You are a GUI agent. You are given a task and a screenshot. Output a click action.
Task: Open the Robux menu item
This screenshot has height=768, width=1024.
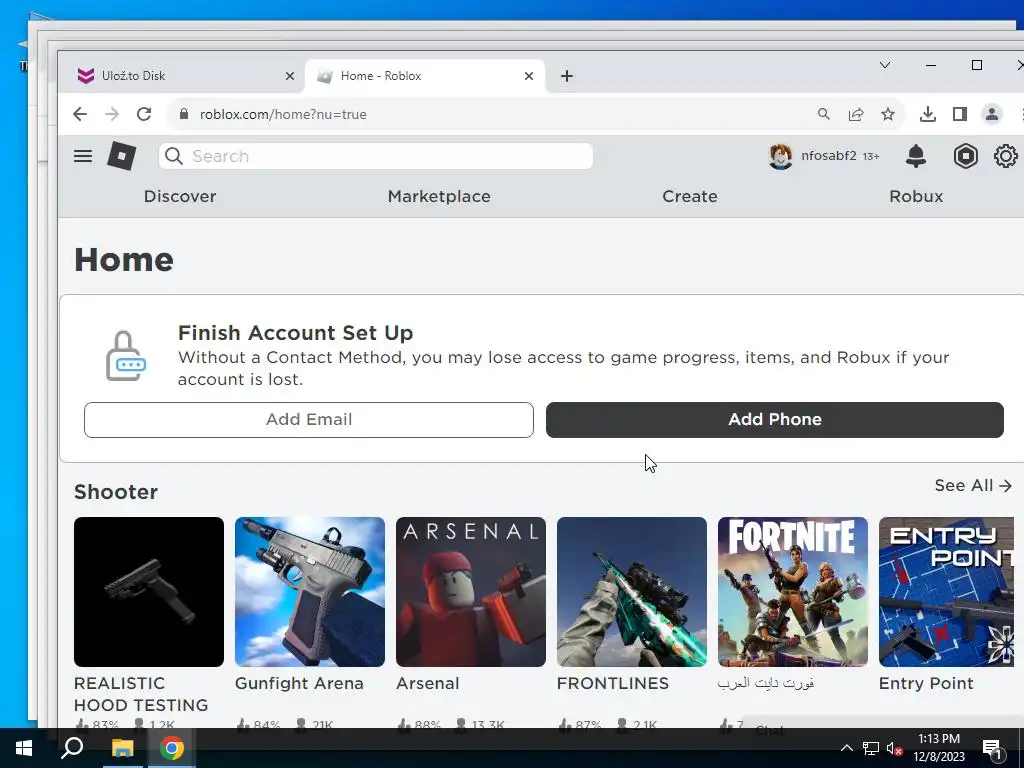916,197
